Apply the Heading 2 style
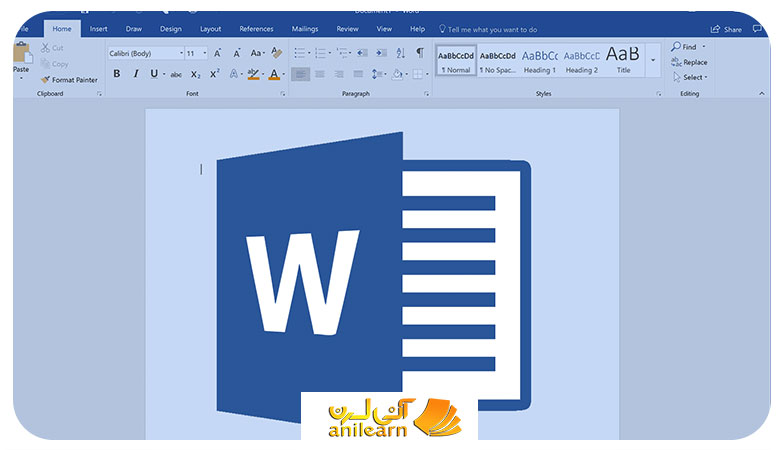The width and height of the screenshot is (784, 450). 582,60
